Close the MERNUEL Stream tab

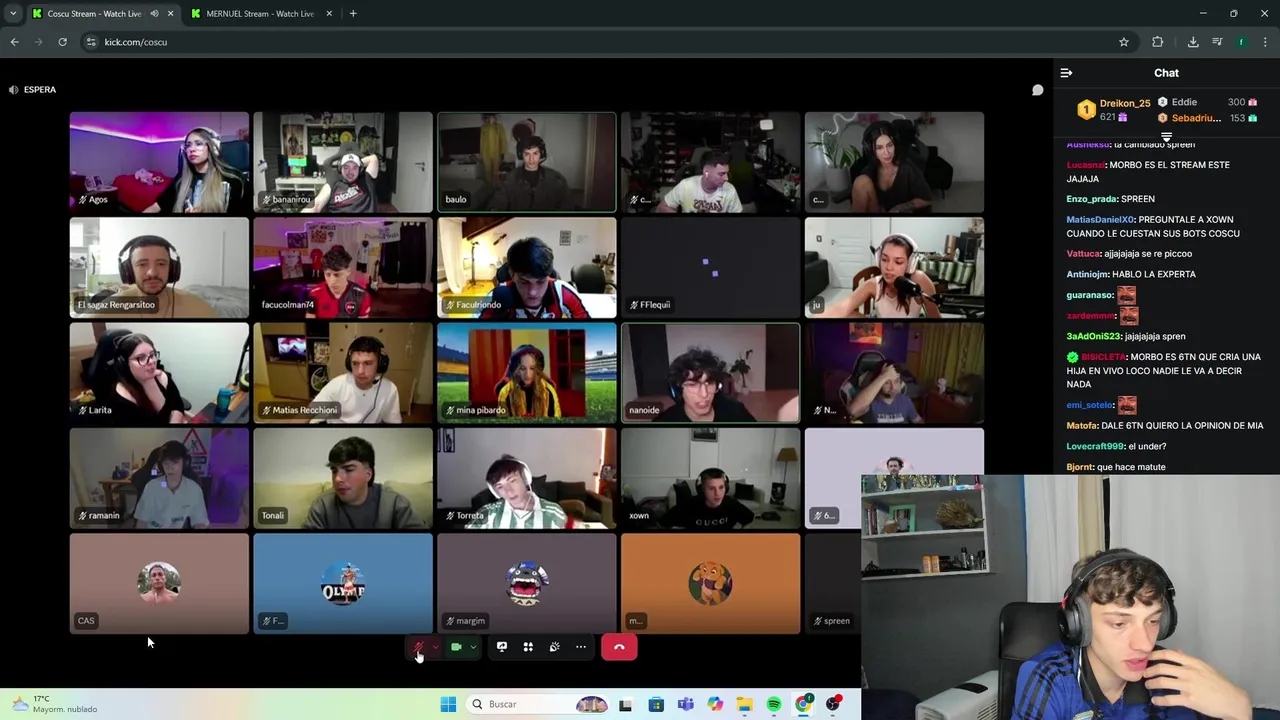pyautogui.click(x=329, y=14)
